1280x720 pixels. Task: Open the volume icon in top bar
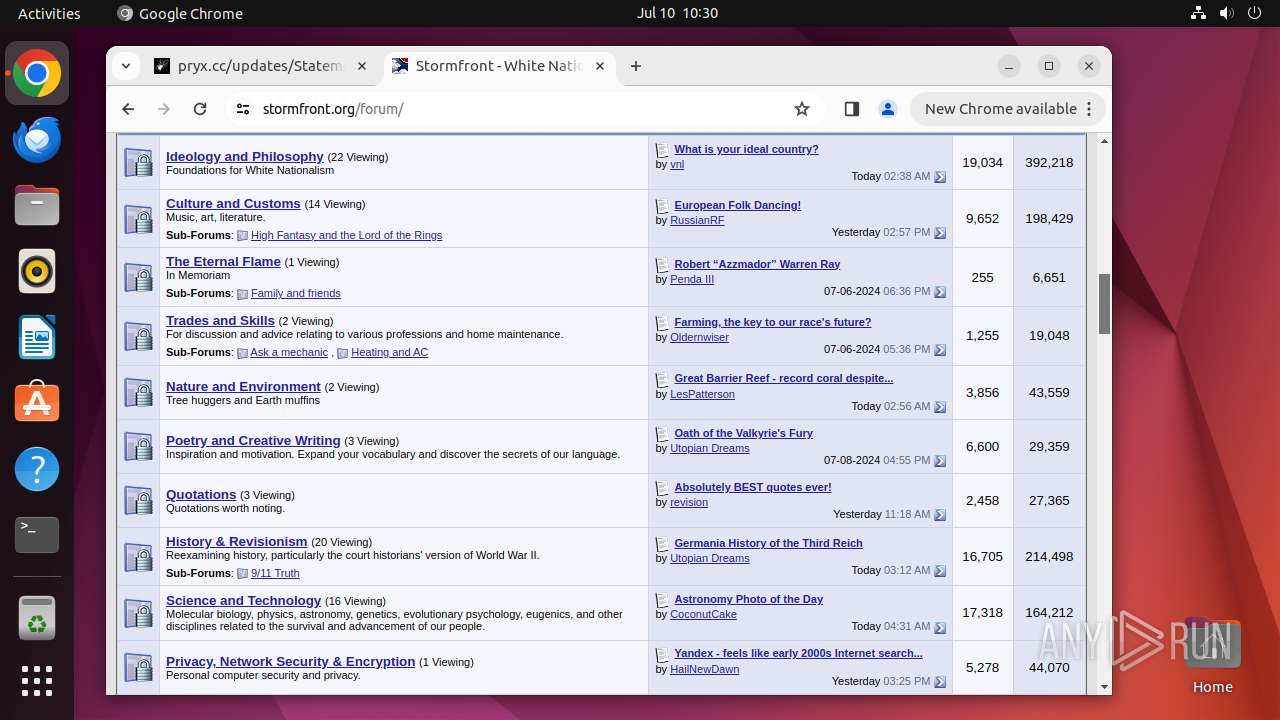(x=1226, y=13)
